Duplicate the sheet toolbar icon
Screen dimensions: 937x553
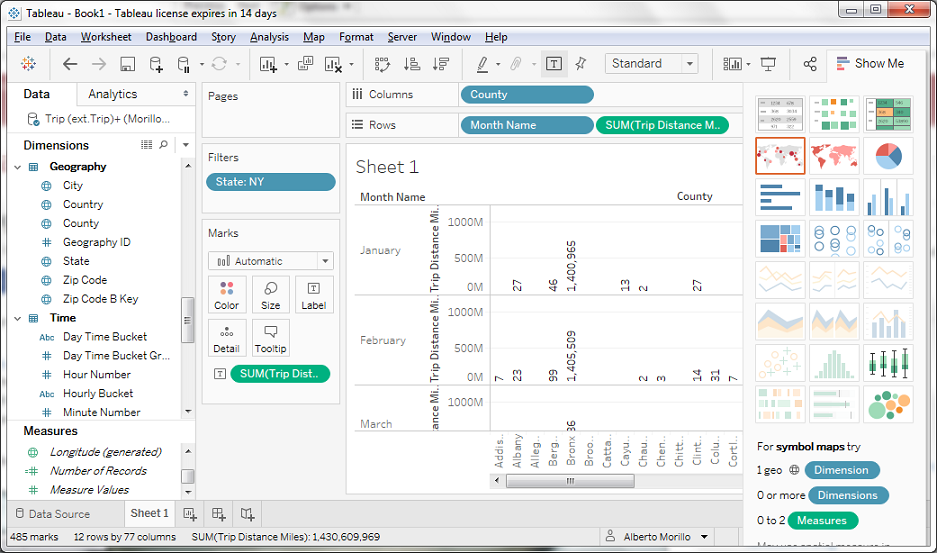305,63
